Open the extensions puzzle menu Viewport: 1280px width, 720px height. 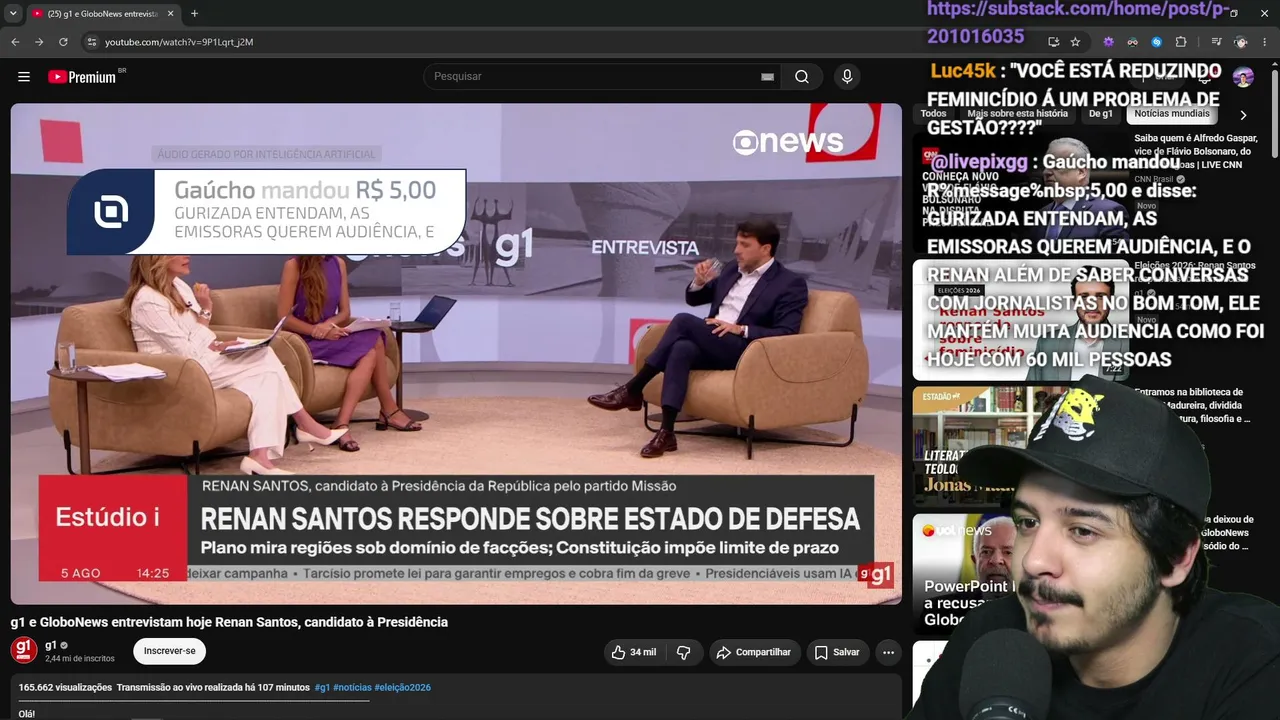click(x=1181, y=42)
